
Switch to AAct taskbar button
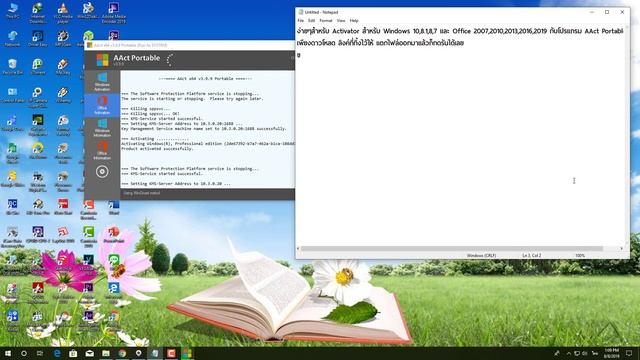click(187, 353)
